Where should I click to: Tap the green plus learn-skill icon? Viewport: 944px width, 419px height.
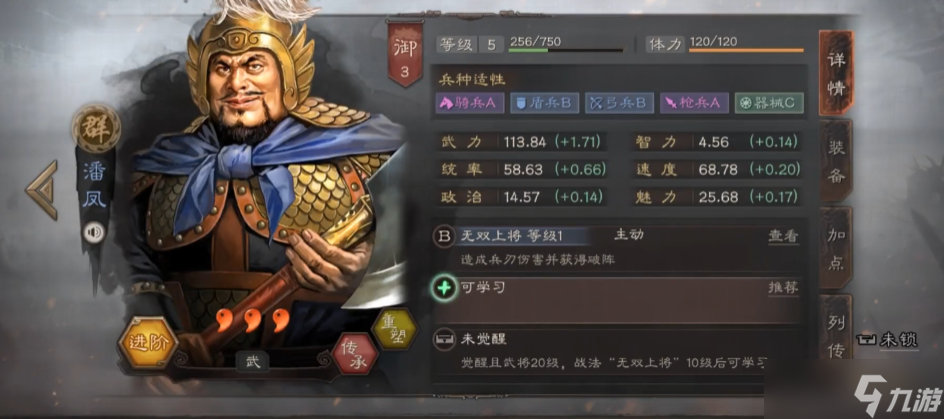(444, 288)
